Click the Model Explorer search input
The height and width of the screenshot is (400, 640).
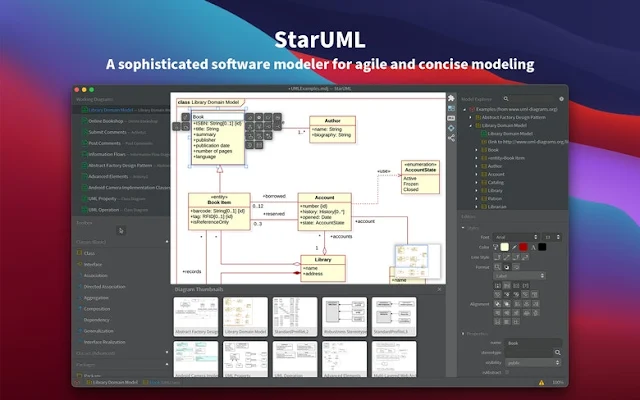coord(532,99)
